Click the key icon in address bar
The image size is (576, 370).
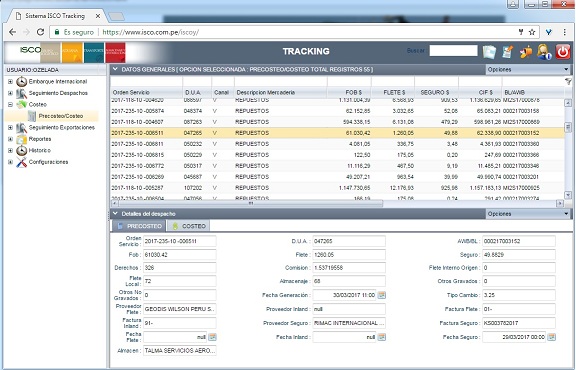tap(521, 32)
